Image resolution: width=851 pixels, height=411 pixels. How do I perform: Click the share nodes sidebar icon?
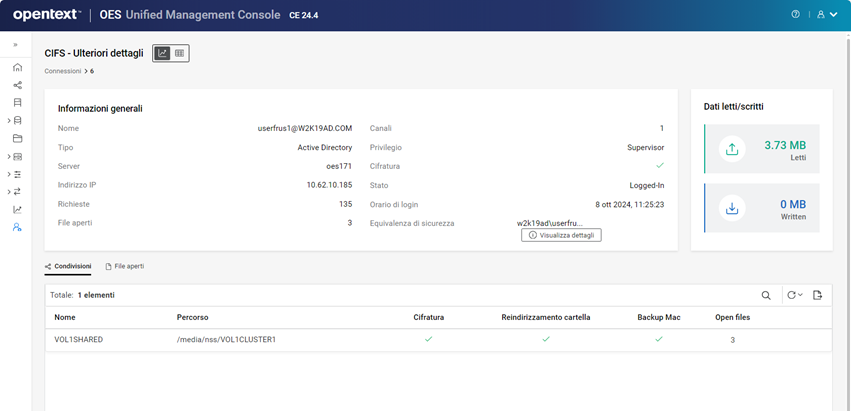17,85
